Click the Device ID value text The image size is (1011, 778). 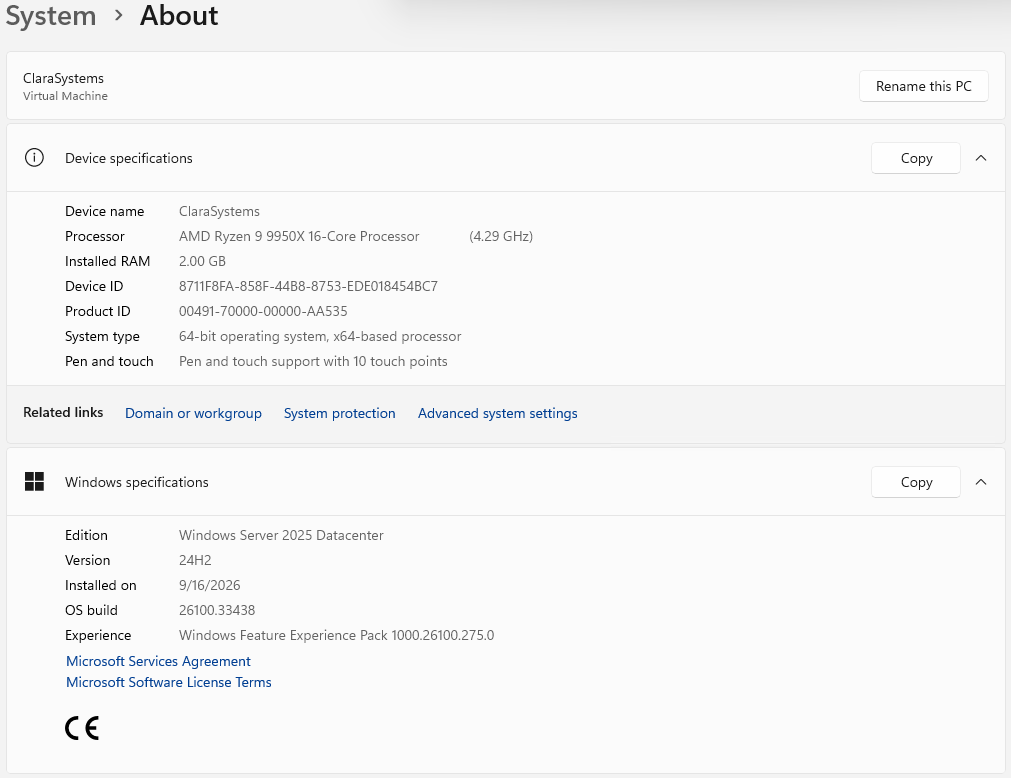point(308,286)
